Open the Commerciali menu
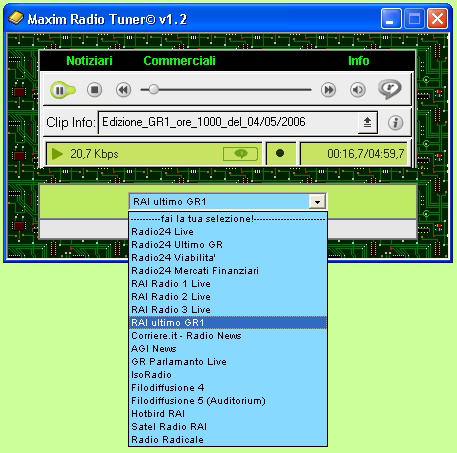 click(x=179, y=61)
